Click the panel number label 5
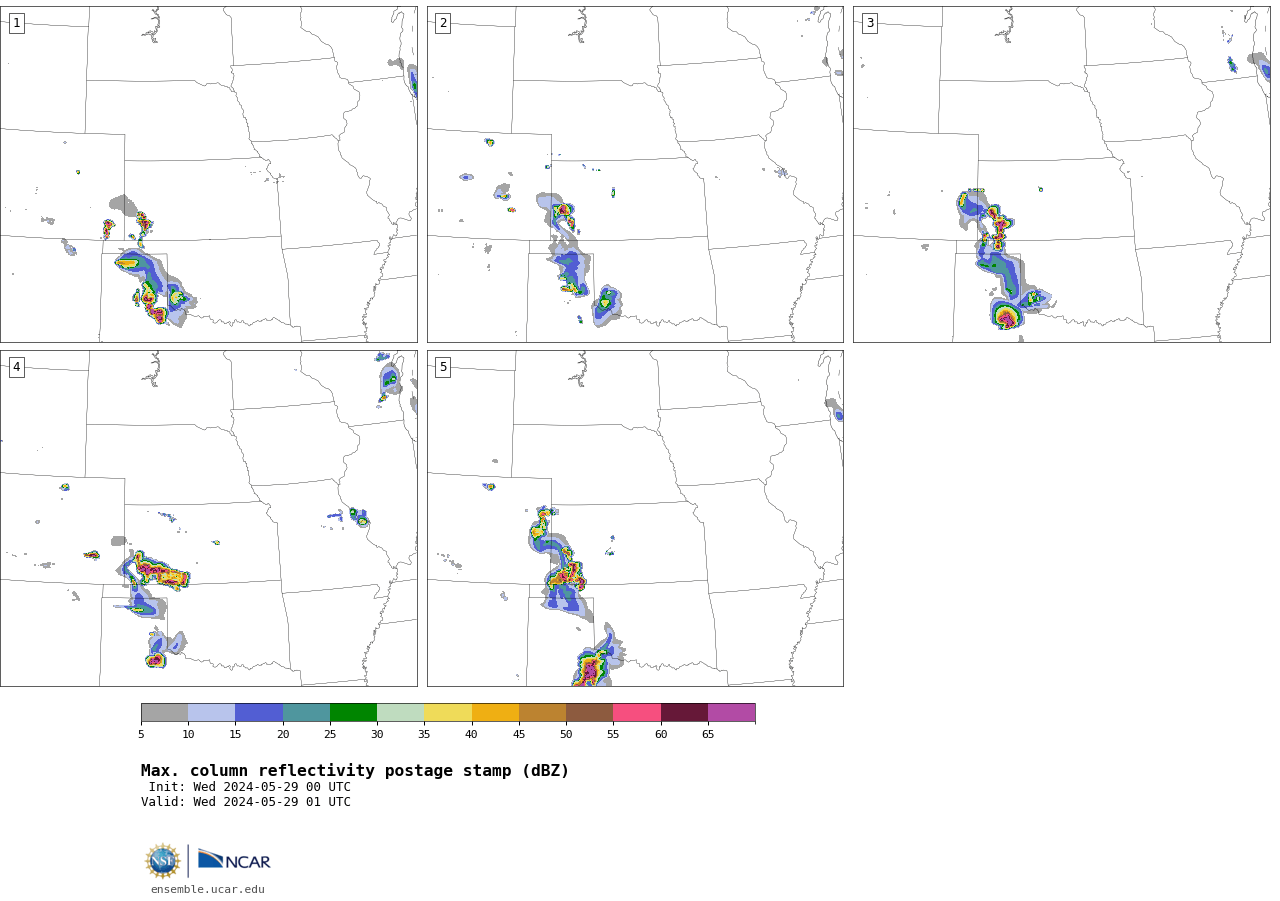Image resolution: width=1280 pixels, height=901 pixels. [443, 367]
